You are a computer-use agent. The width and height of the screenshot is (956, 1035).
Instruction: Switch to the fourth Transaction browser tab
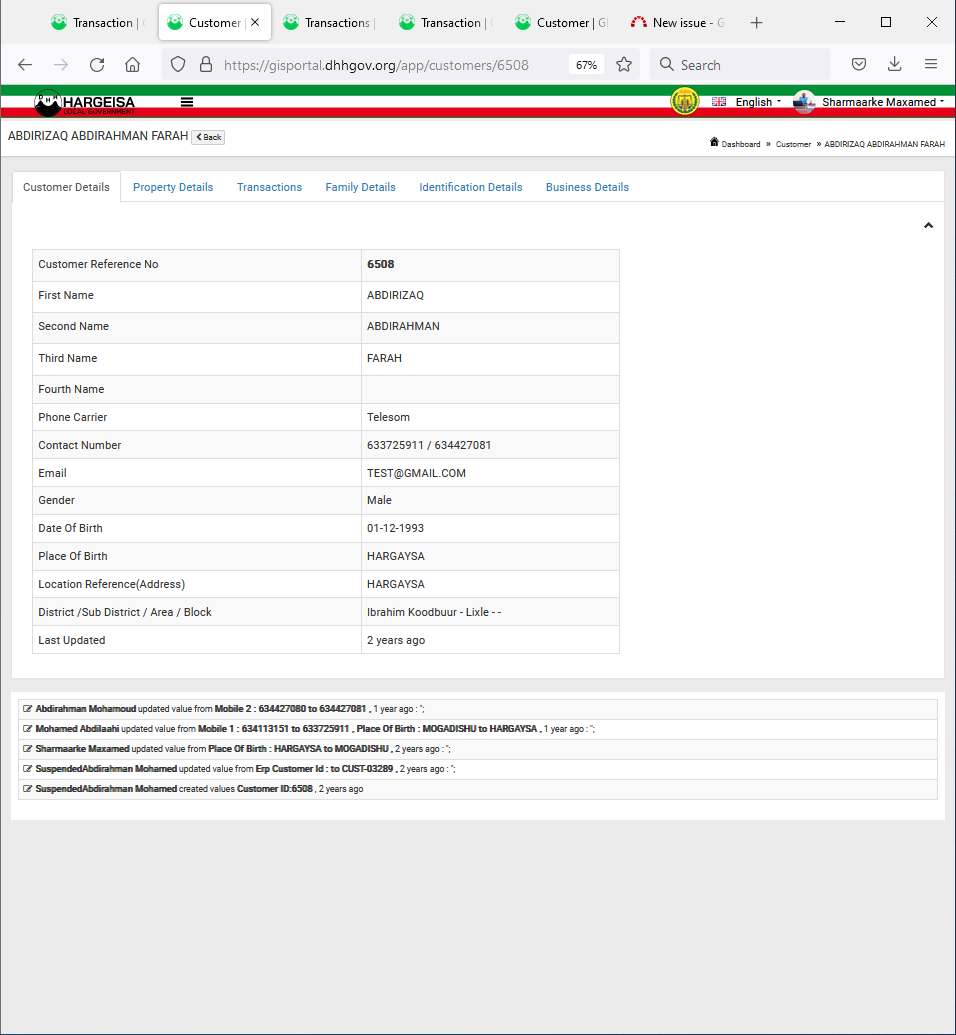(x=444, y=22)
